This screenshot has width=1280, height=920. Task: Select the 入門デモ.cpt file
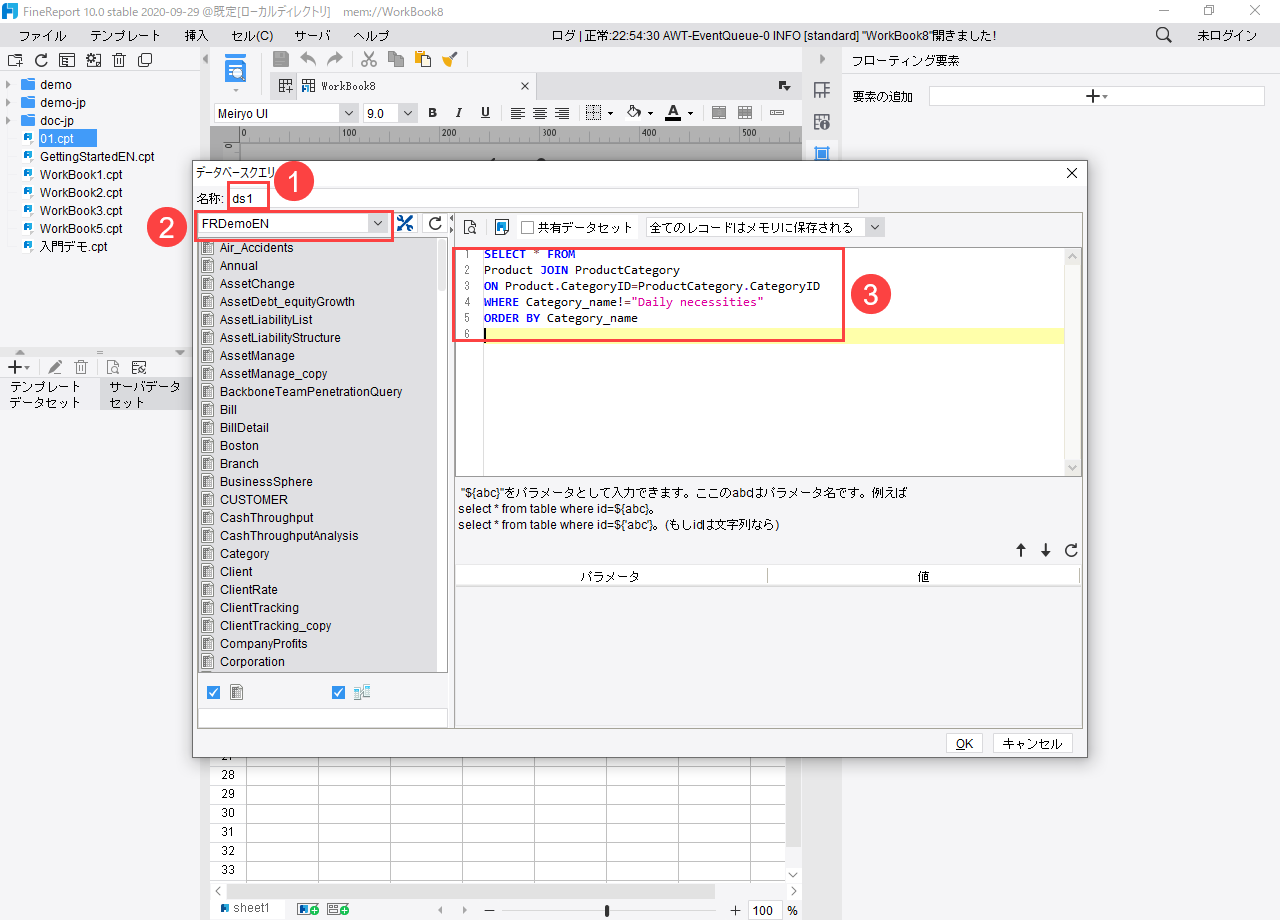click(x=73, y=246)
